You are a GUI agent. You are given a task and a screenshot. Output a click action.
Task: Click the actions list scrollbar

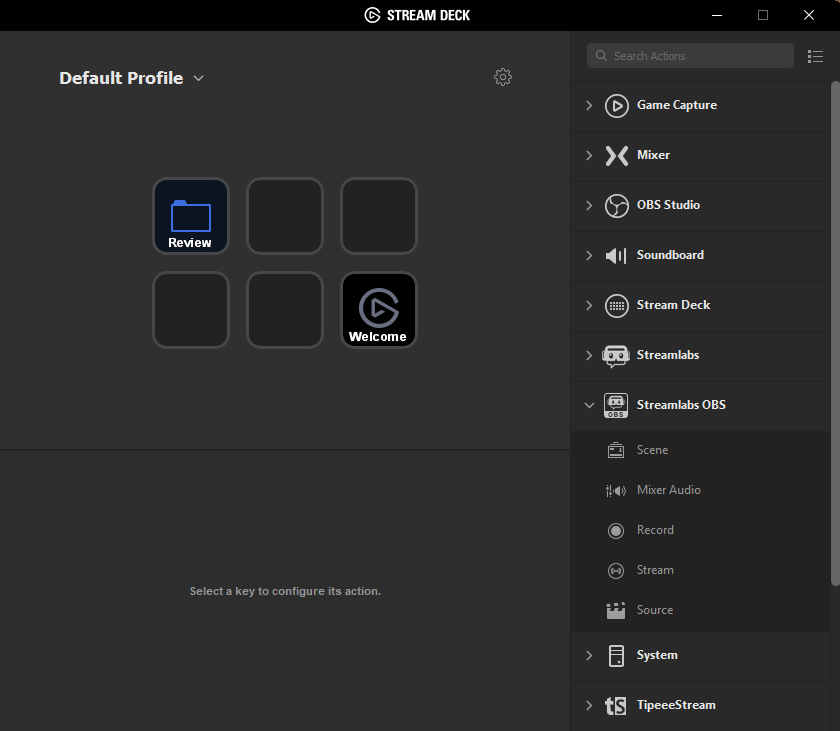835,333
